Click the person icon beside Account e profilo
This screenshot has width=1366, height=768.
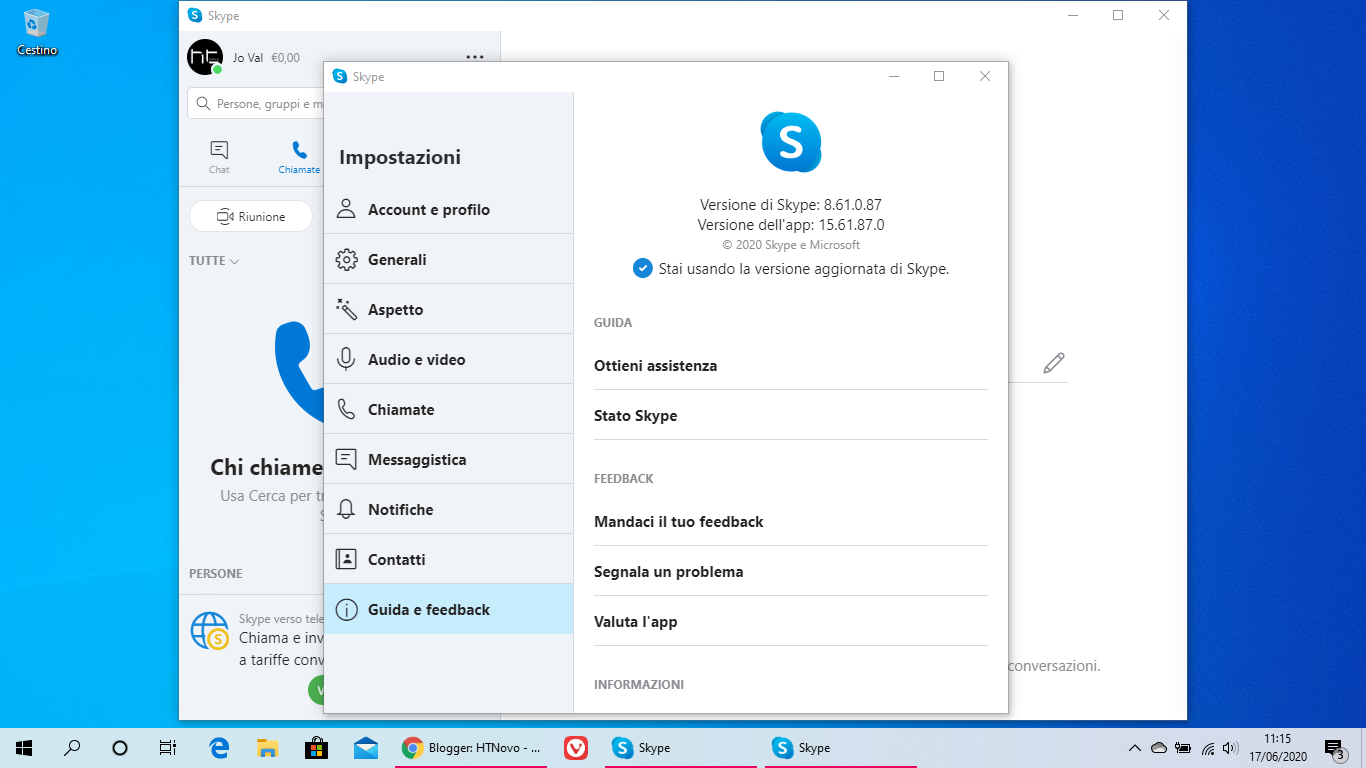point(346,209)
